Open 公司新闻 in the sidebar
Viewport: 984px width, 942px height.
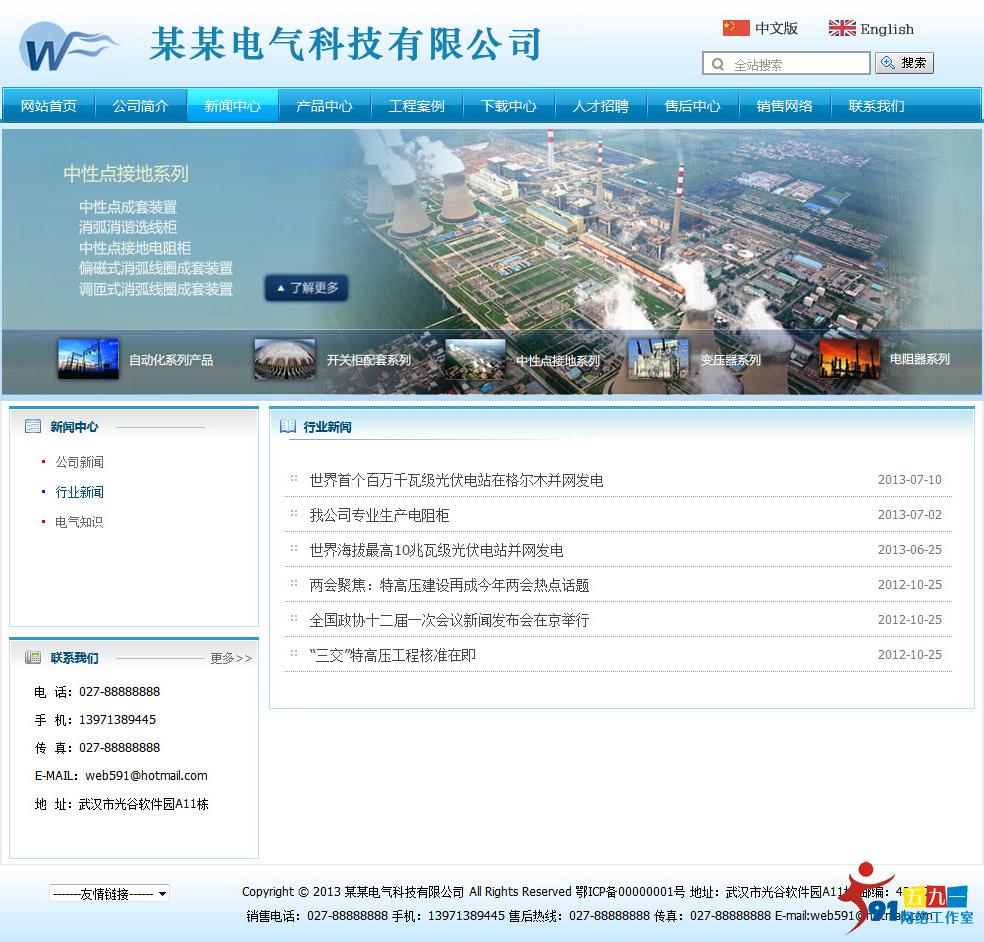pos(79,462)
